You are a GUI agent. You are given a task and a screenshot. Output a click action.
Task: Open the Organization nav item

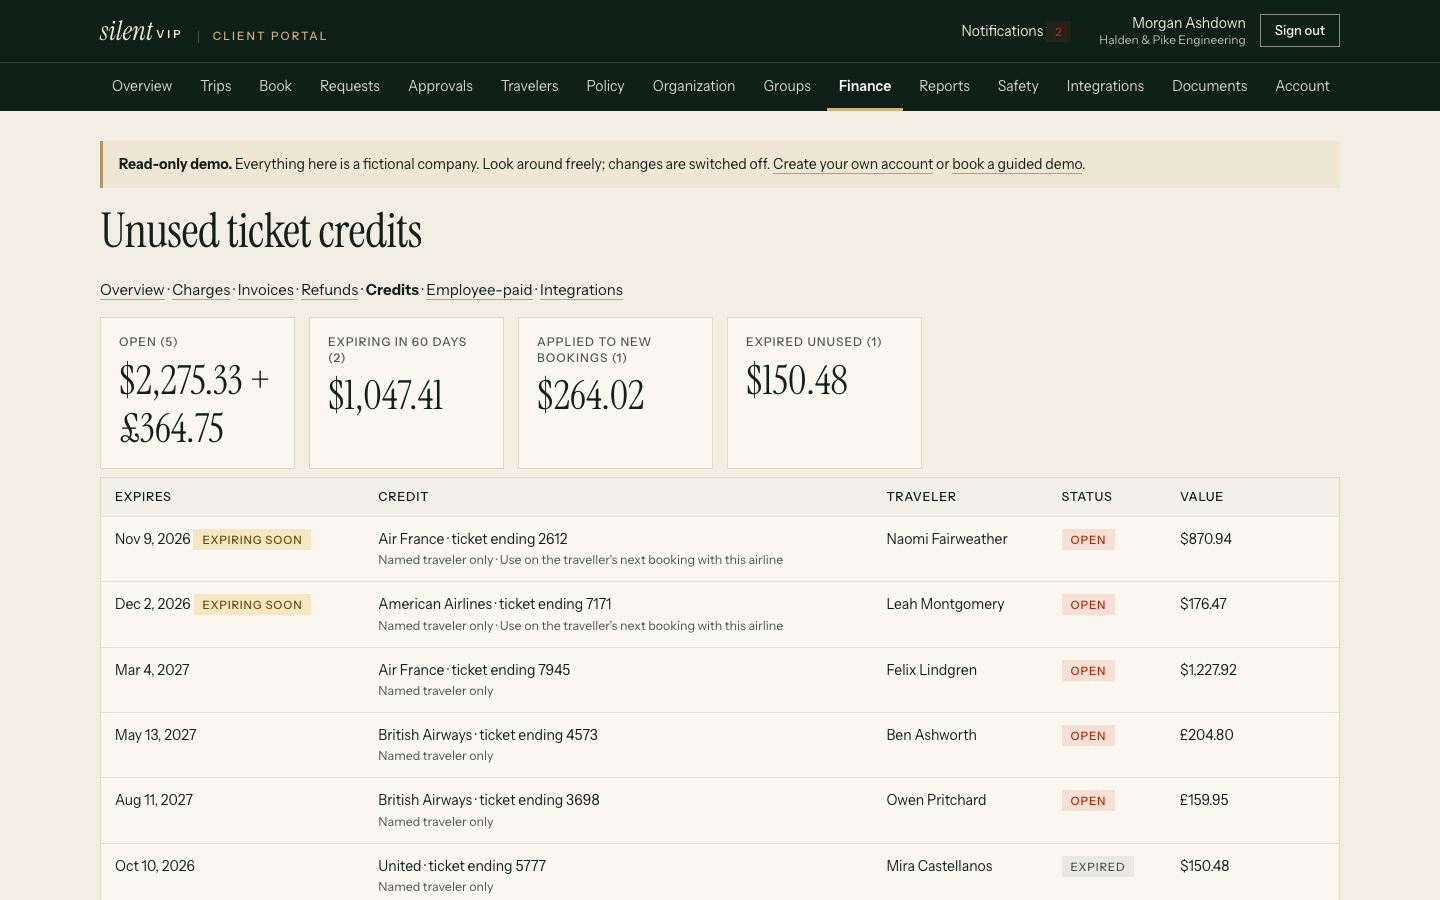694,86
